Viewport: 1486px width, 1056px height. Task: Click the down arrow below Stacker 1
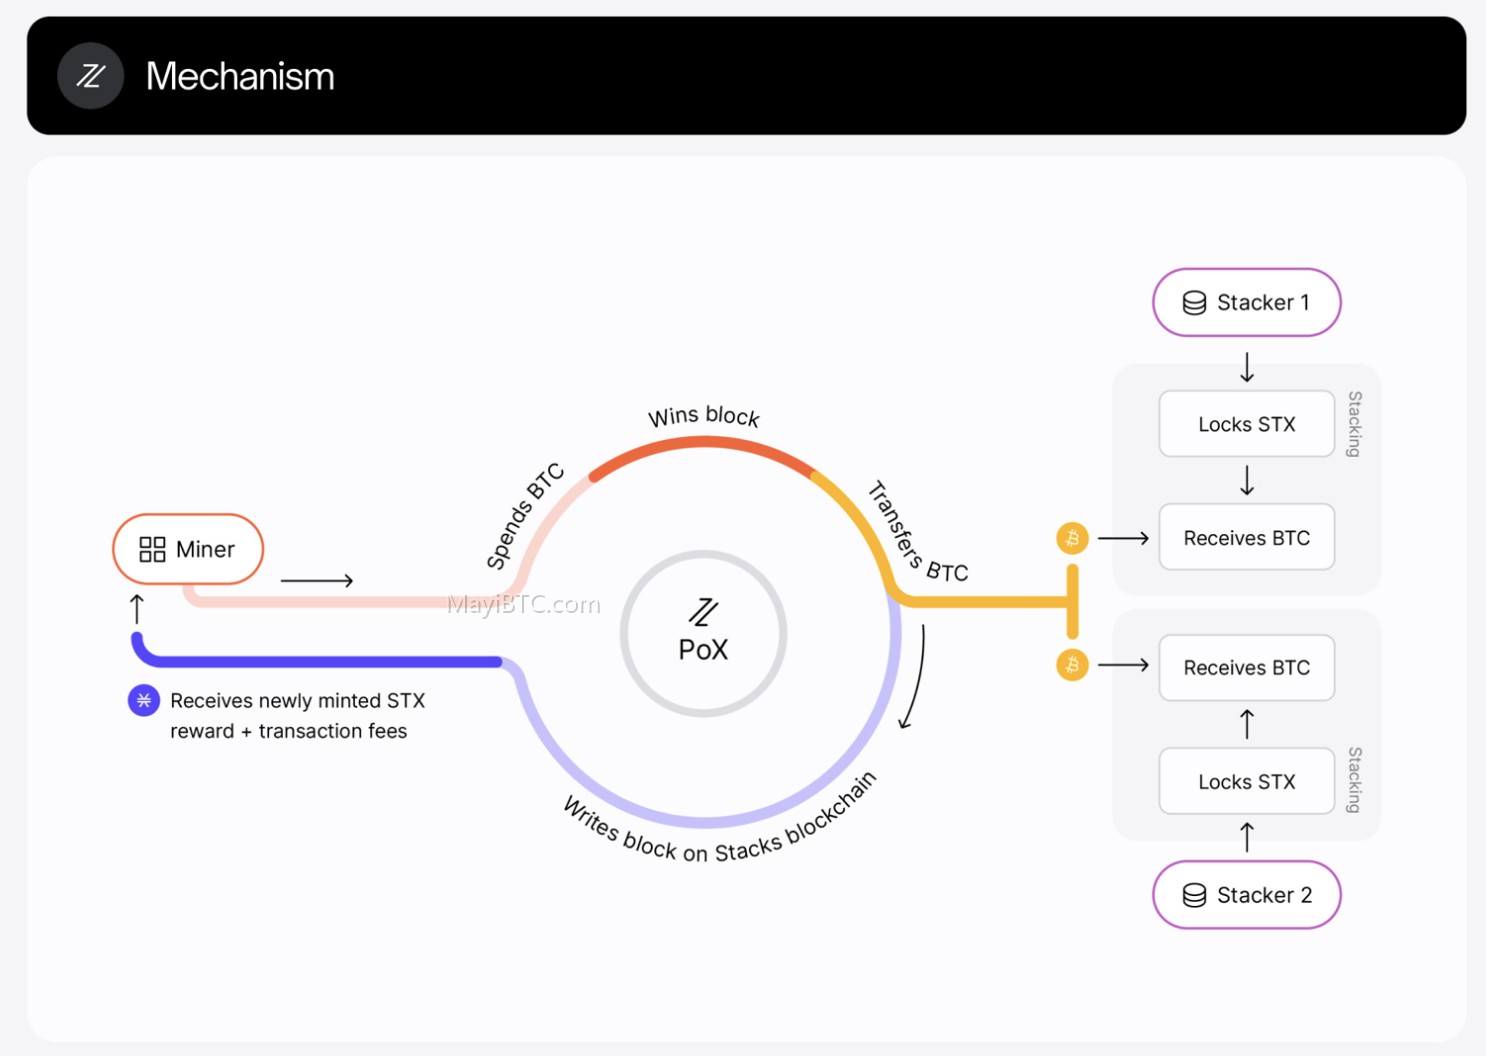(x=1246, y=367)
